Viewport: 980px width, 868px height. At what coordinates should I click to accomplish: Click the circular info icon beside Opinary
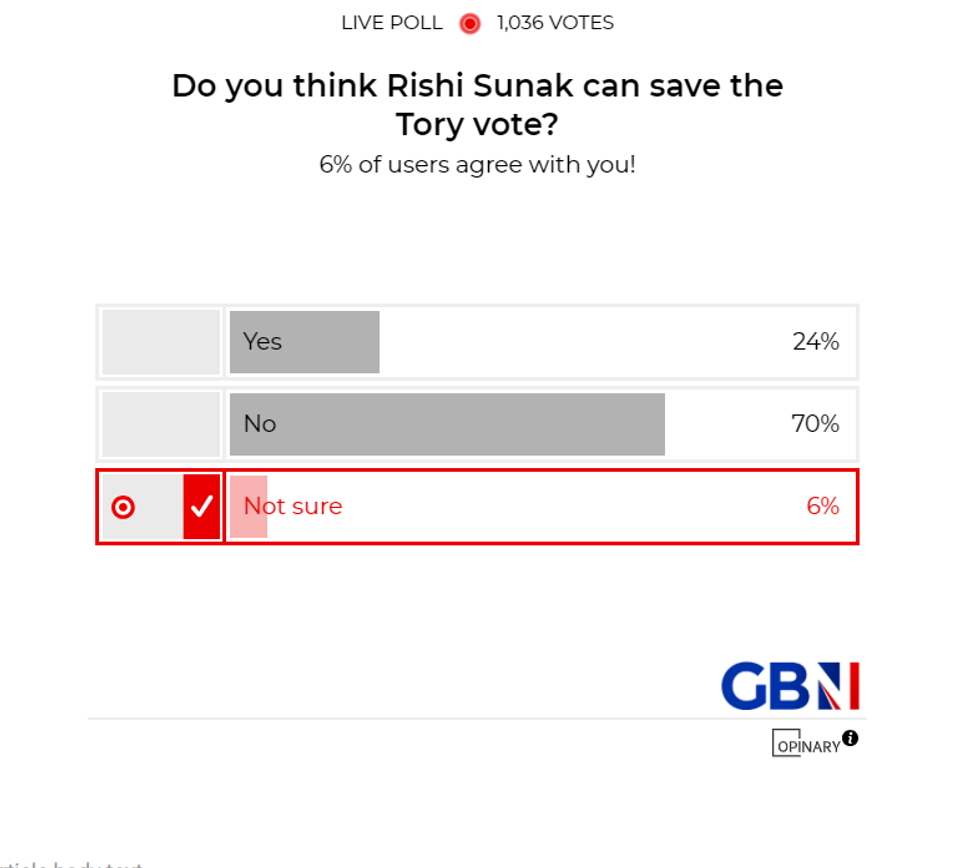pyautogui.click(x=849, y=737)
